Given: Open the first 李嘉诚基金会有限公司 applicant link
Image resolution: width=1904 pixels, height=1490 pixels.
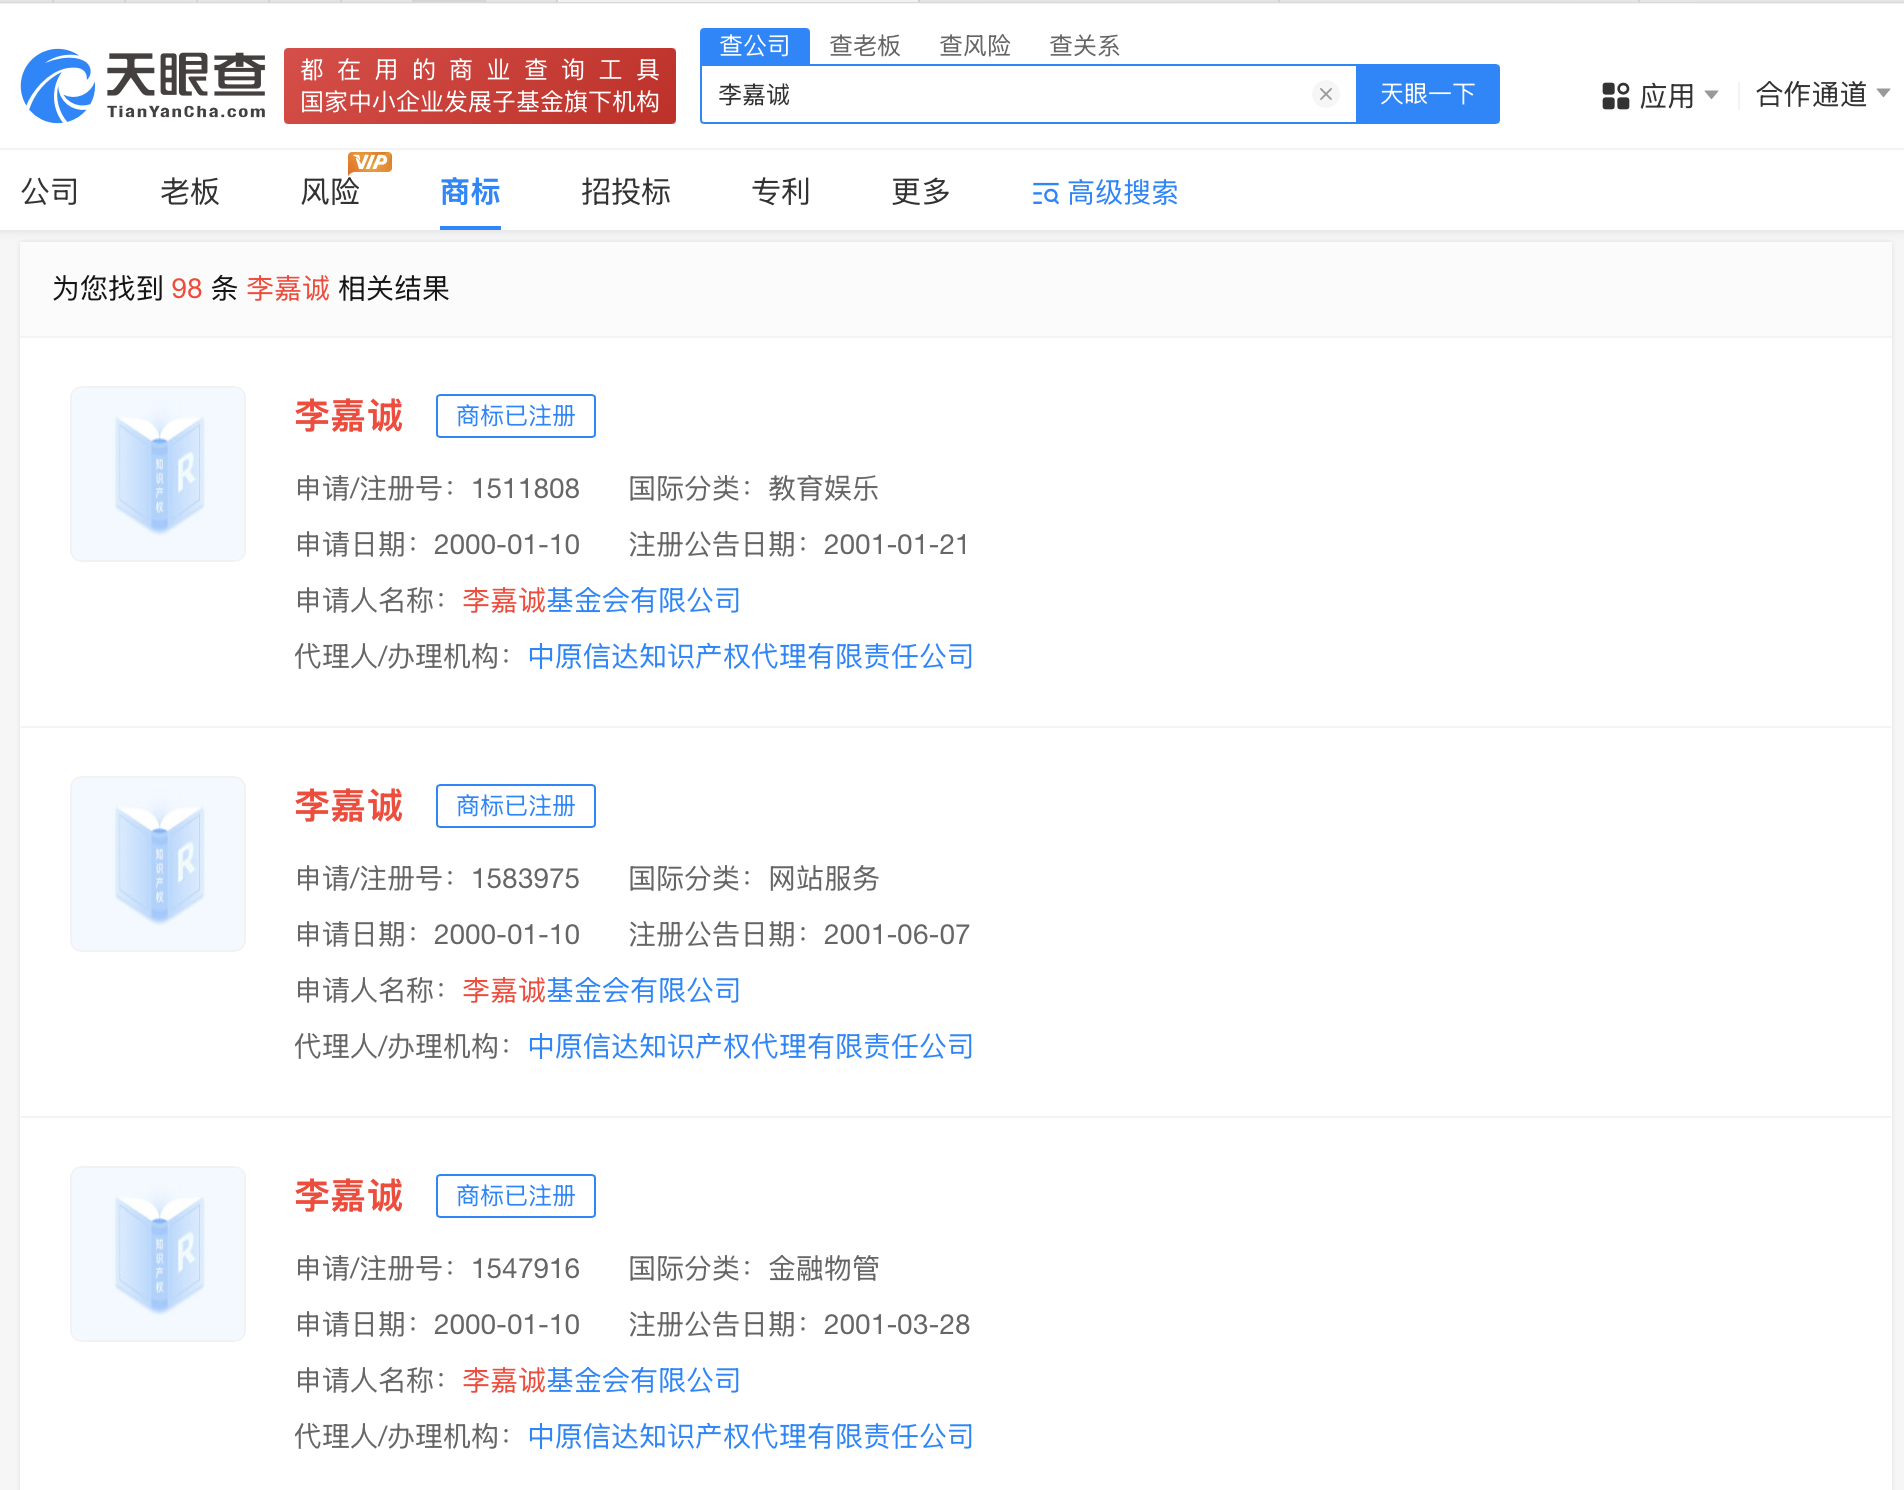Looking at the screenshot, I should point(601,600).
